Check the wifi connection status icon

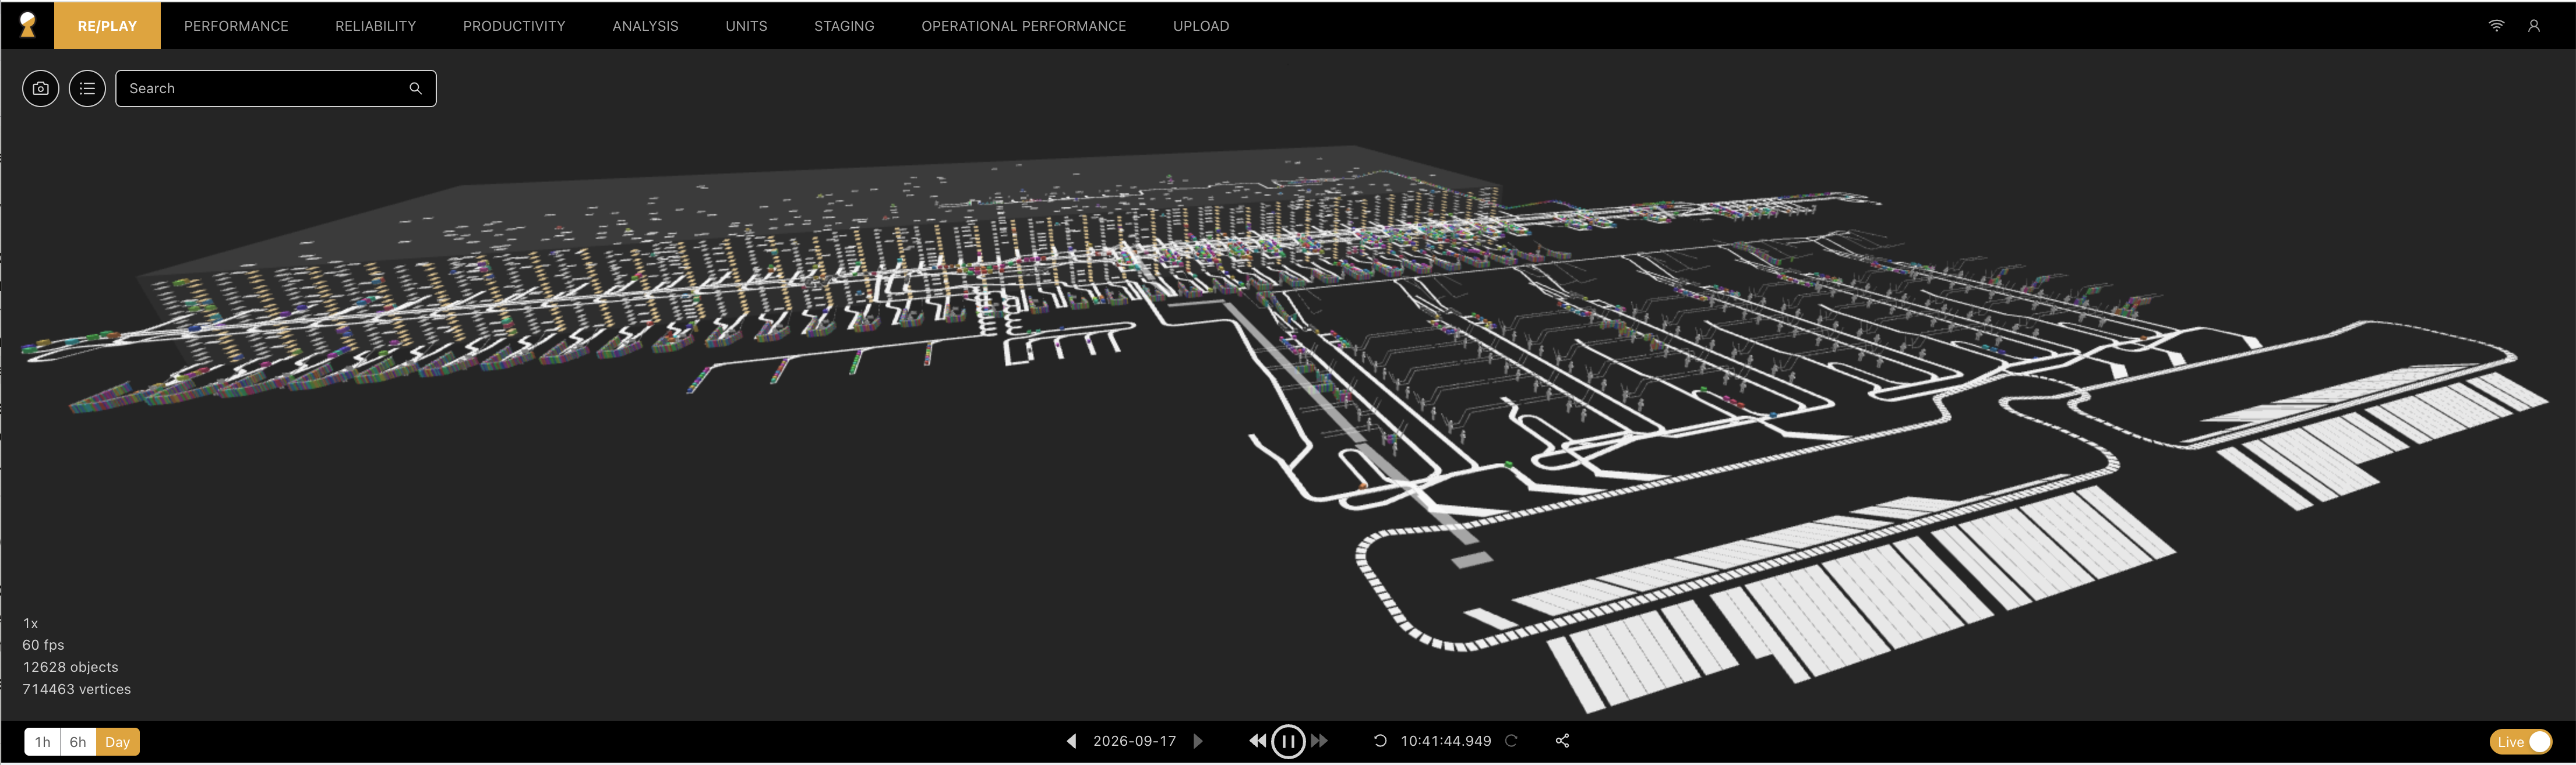point(2496,26)
